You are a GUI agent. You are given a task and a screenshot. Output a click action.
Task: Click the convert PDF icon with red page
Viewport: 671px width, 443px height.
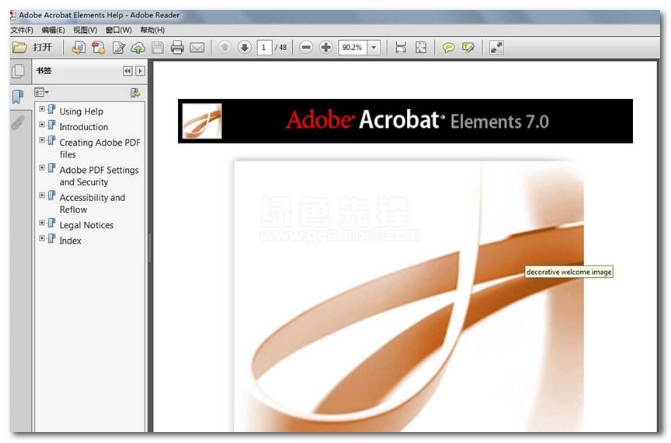point(98,48)
